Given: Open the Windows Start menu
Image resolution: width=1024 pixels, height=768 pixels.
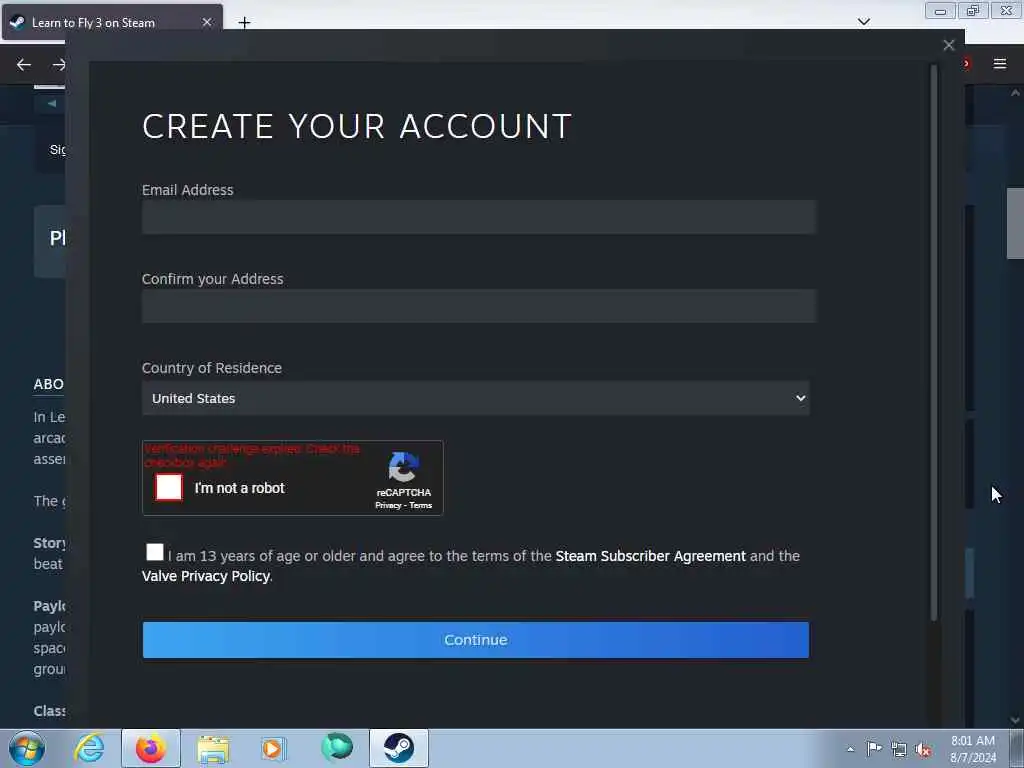Looking at the screenshot, I should [27, 748].
